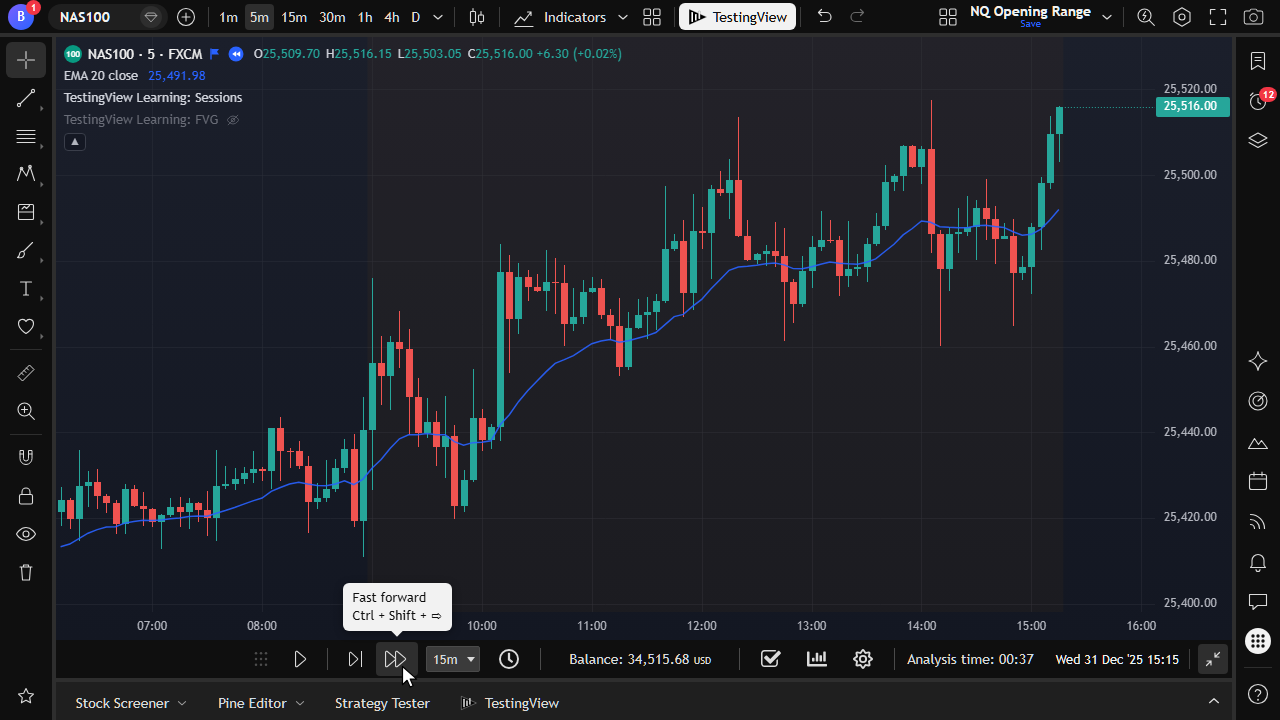Activate the ruler measure tool
The width and height of the screenshot is (1280, 720).
[26, 373]
